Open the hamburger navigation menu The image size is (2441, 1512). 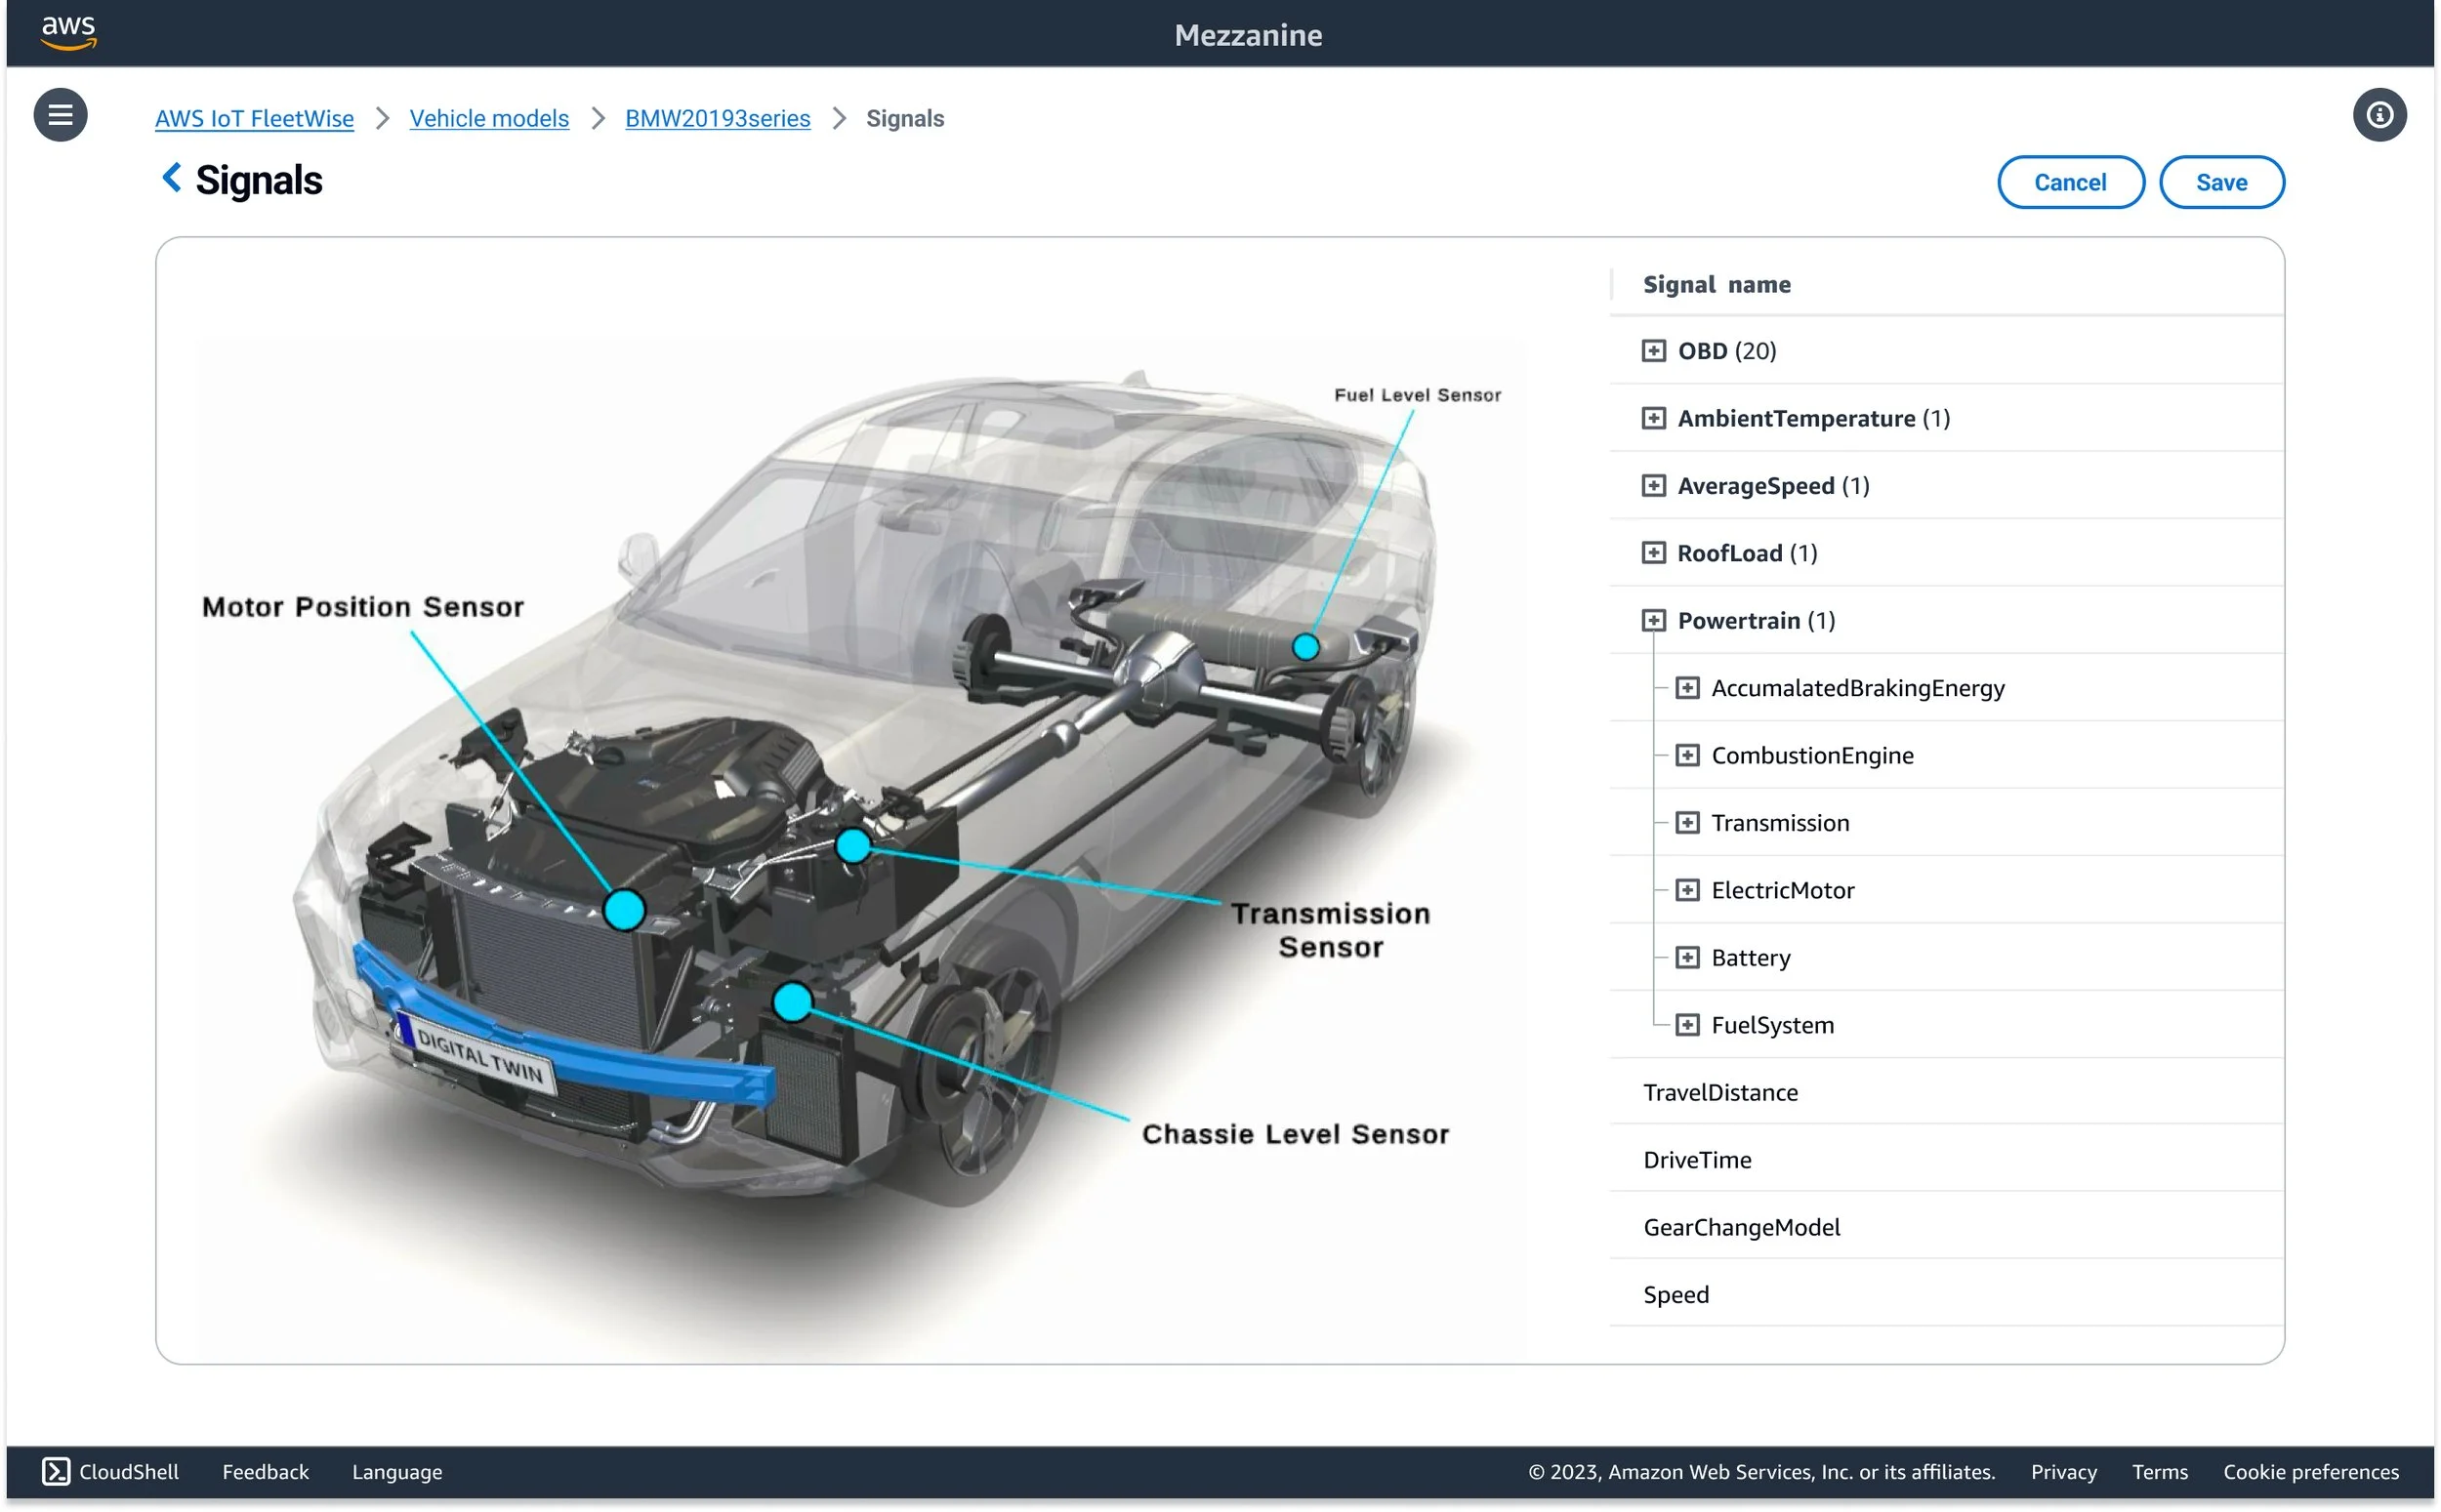pyautogui.click(x=60, y=115)
